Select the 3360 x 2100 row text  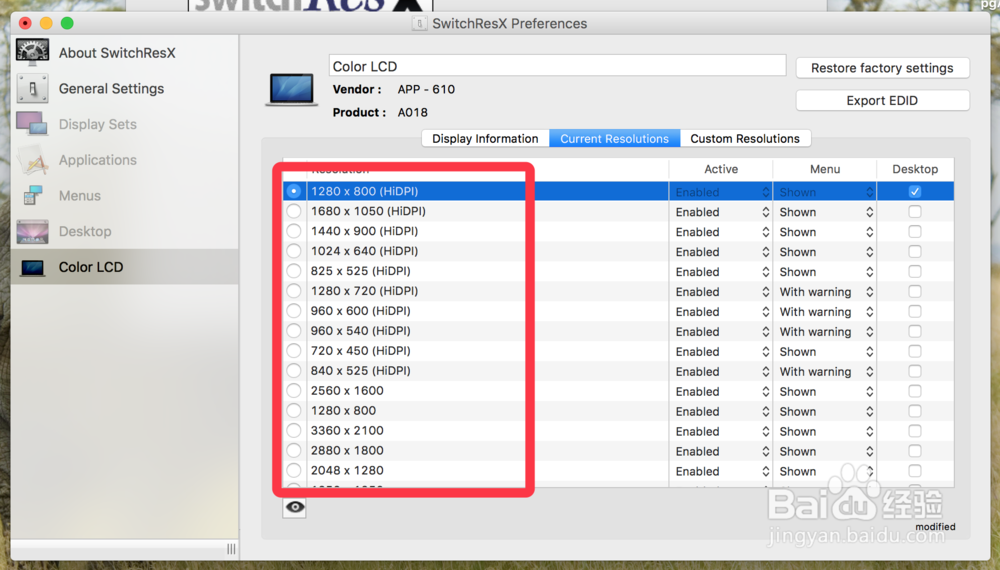(347, 430)
